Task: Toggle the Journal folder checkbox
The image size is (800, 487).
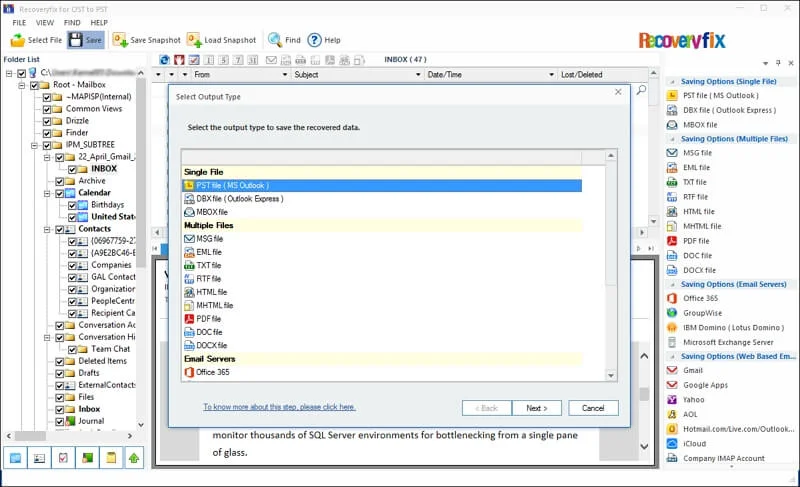Action: pyautogui.click(x=59, y=421)
